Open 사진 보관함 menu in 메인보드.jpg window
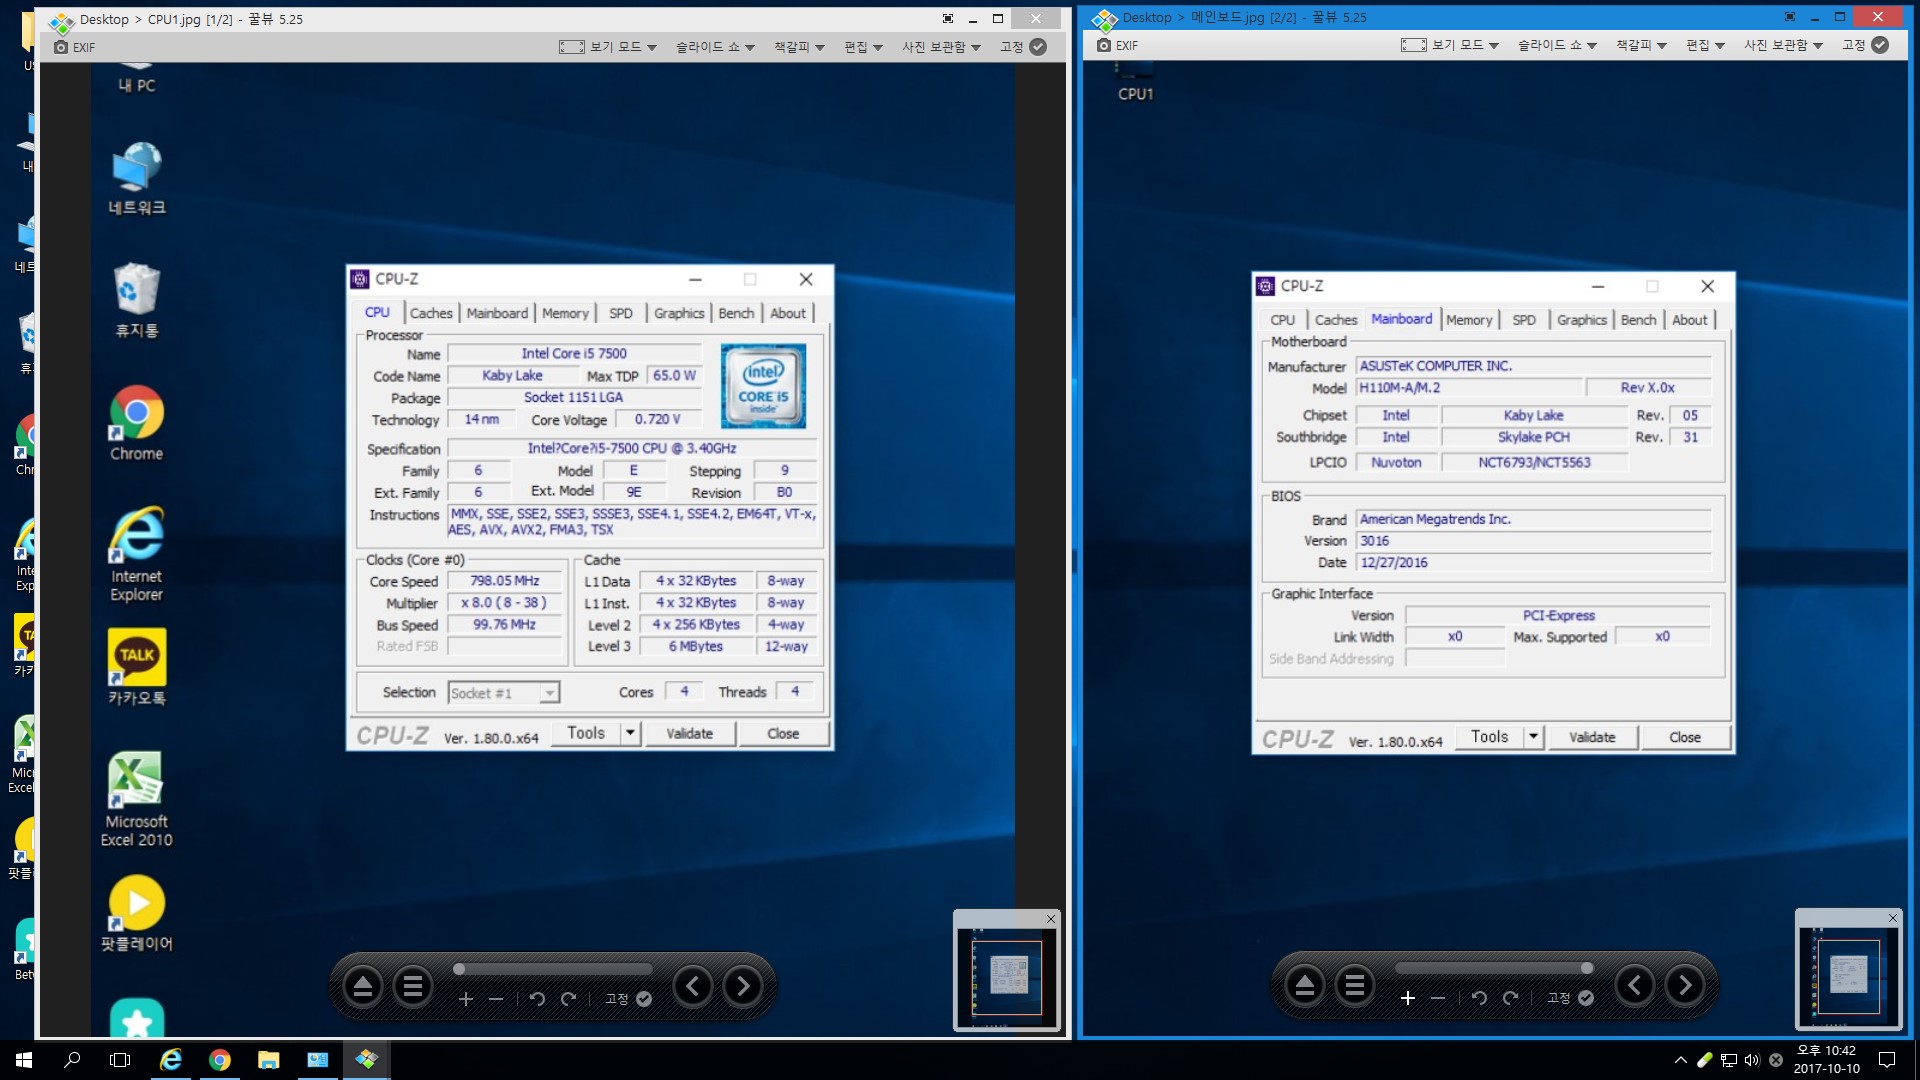 tap(1783, 45)
